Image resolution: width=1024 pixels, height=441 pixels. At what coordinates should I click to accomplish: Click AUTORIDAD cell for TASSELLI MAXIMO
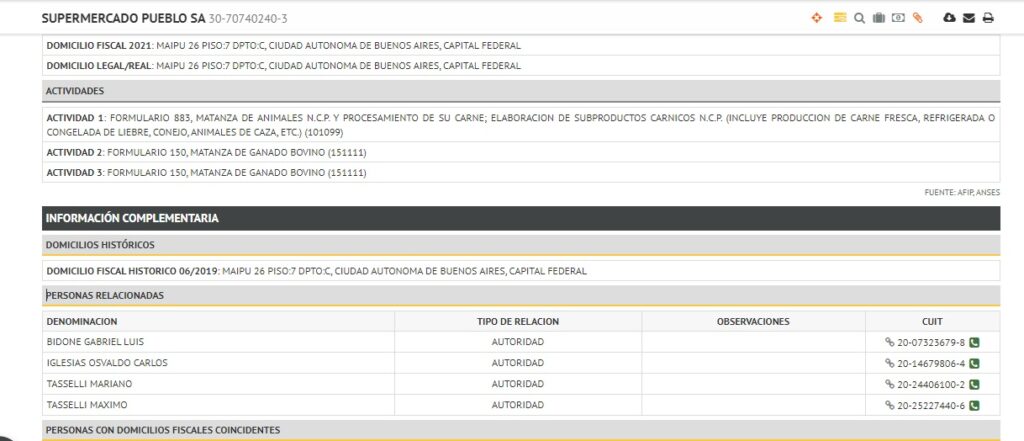[518, 404]
